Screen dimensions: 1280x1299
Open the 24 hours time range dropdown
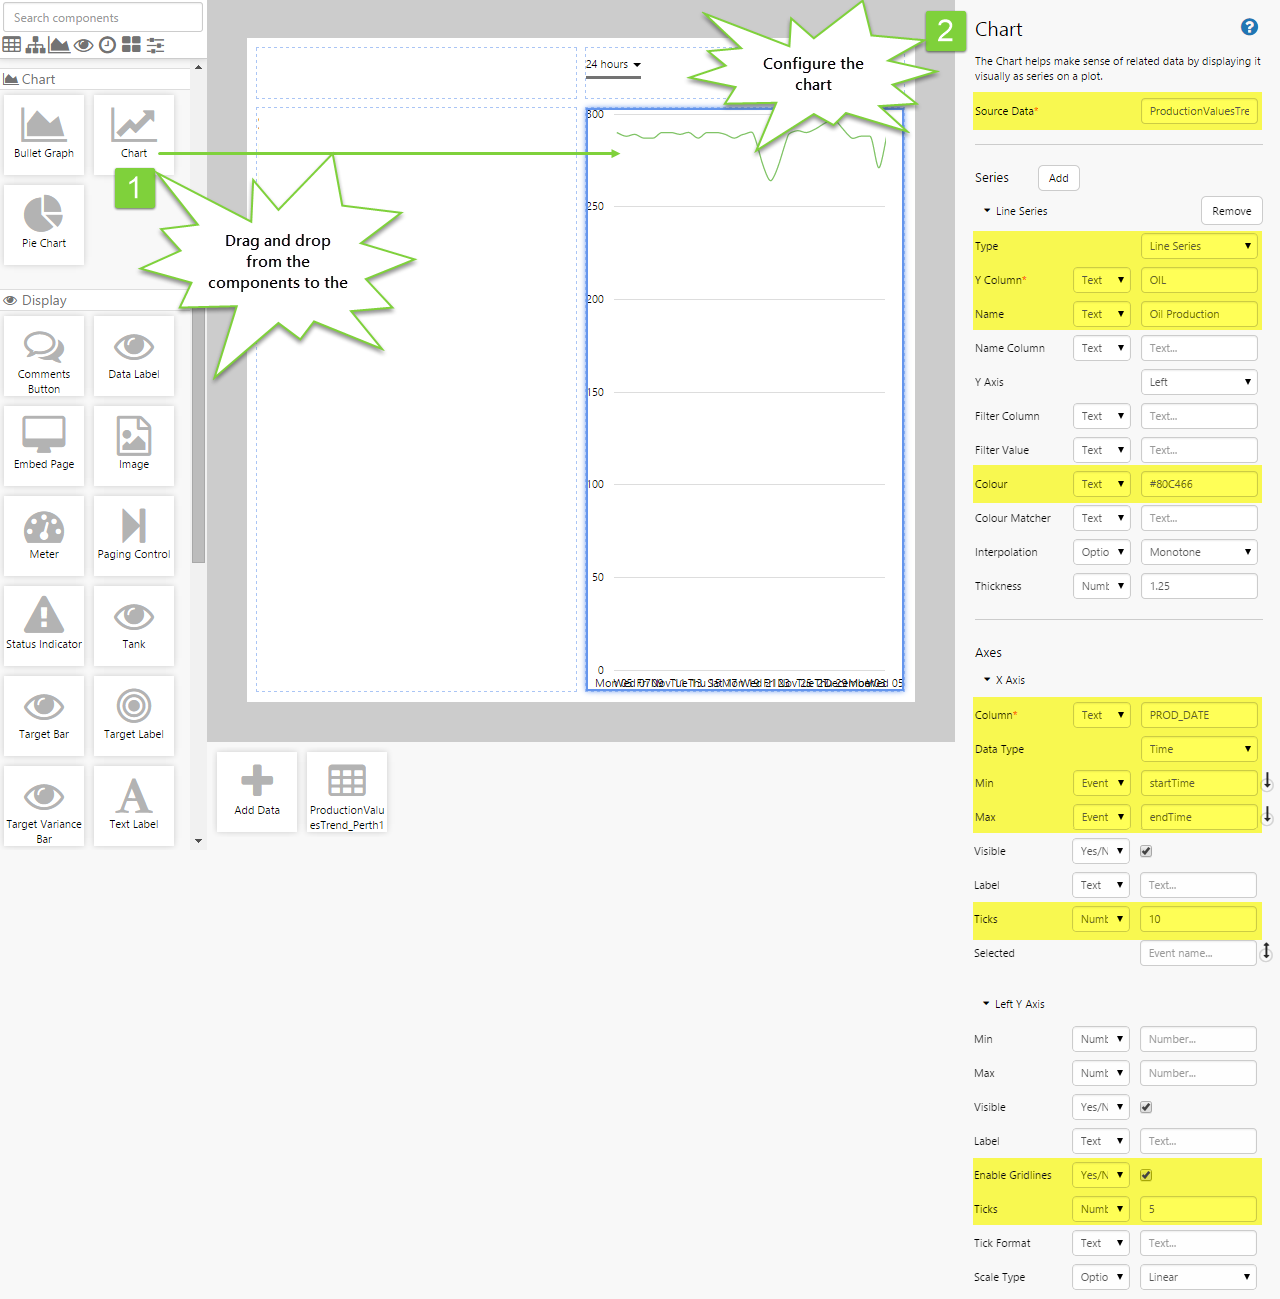click(613, 64)
